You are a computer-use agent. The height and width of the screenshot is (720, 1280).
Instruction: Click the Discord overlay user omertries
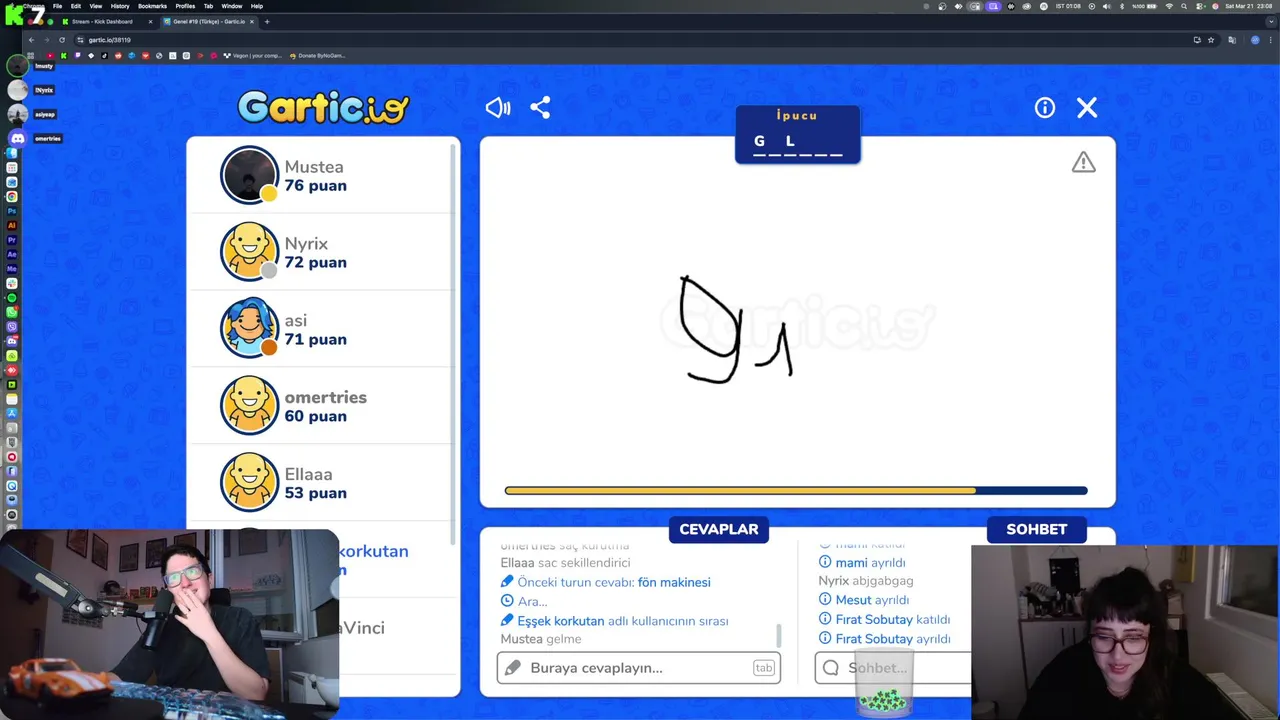(x=34, y=138)
